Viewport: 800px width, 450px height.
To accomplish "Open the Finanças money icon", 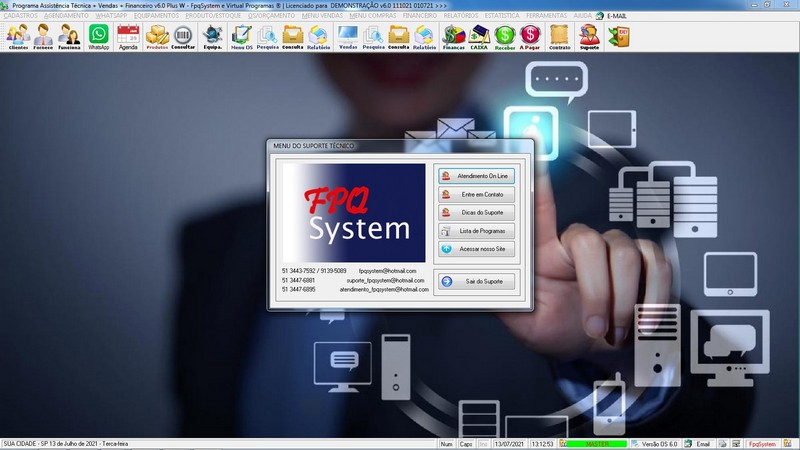I will tap(454, 37).
